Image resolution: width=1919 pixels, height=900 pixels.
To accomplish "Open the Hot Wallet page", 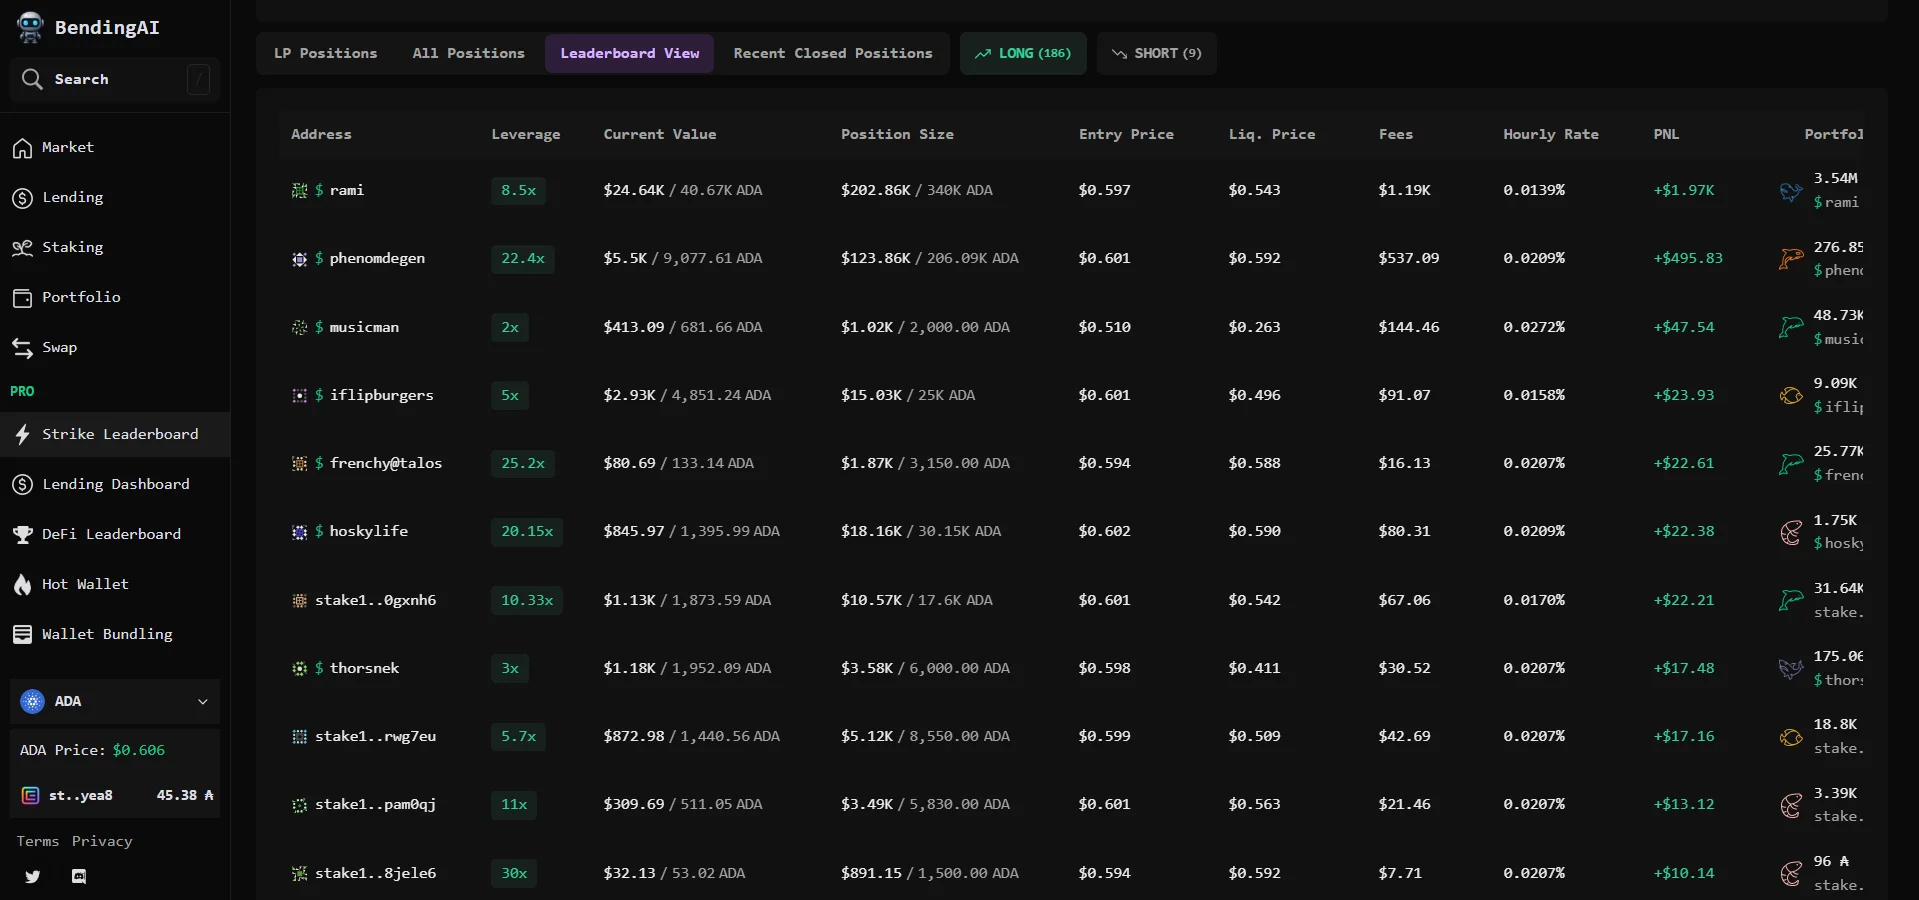I will click(85, 584).
